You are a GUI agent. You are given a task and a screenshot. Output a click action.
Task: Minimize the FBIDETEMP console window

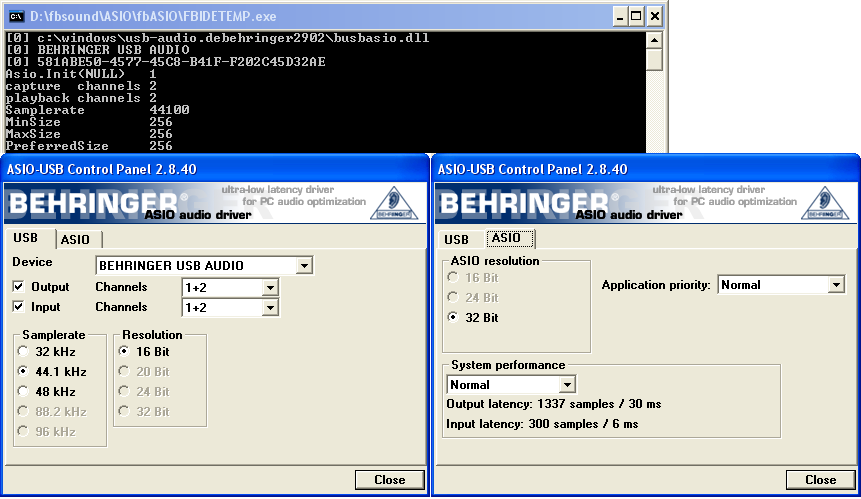pyautogui.click(x=620, y=16)
